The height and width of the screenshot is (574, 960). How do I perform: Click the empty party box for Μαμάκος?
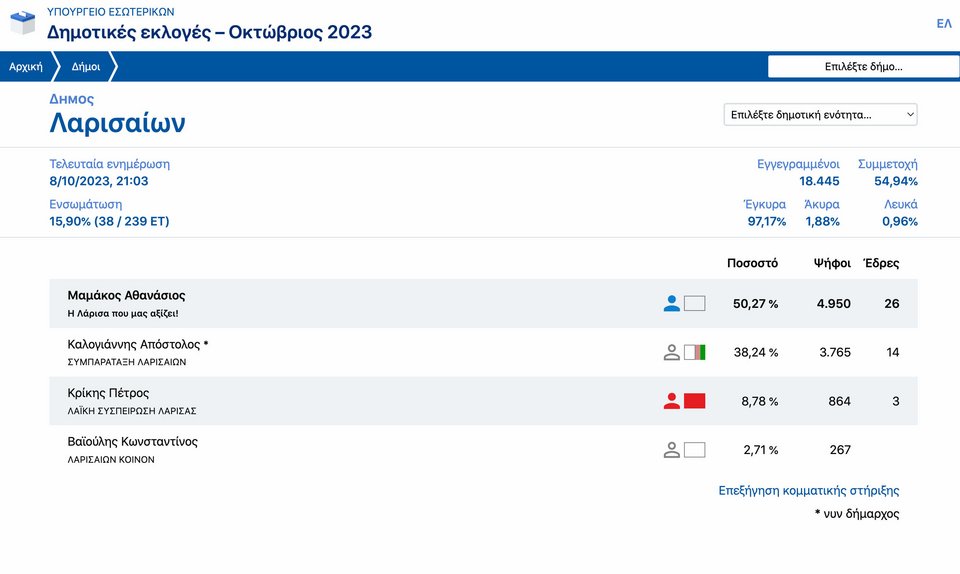pyautogui.click(x=694, y=304)
